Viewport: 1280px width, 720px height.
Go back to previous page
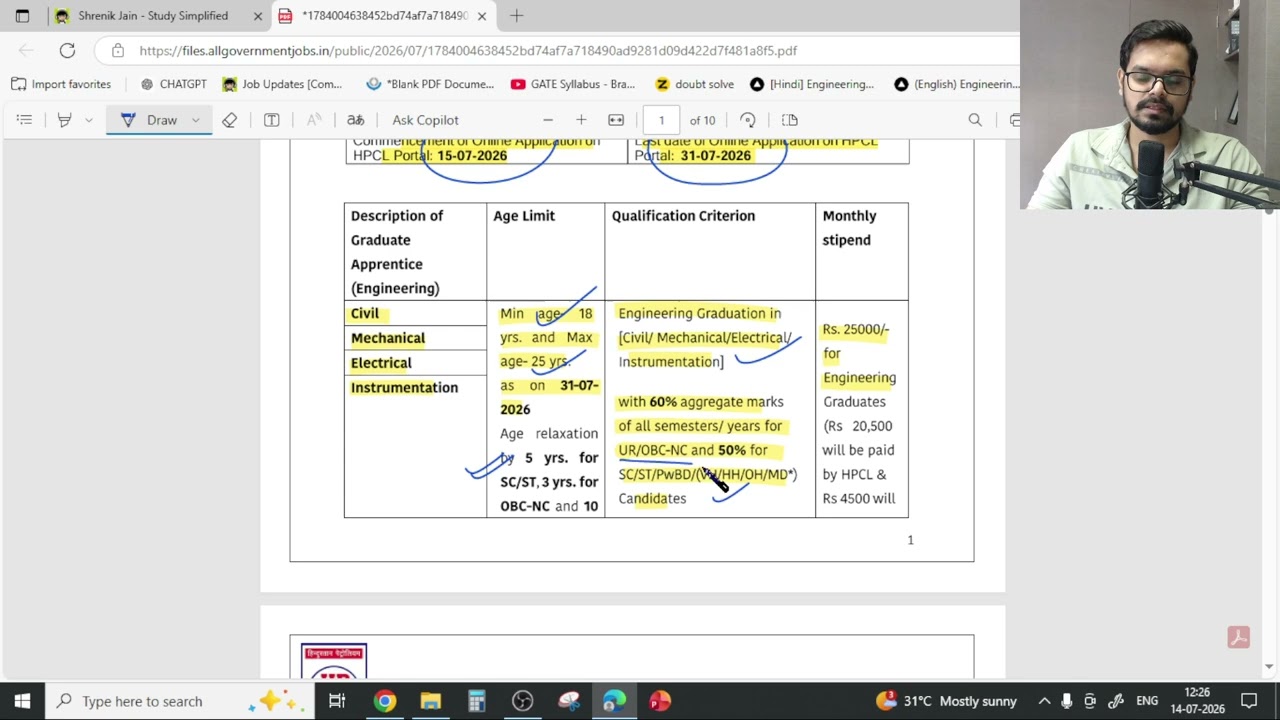click(x=26, y=50)
